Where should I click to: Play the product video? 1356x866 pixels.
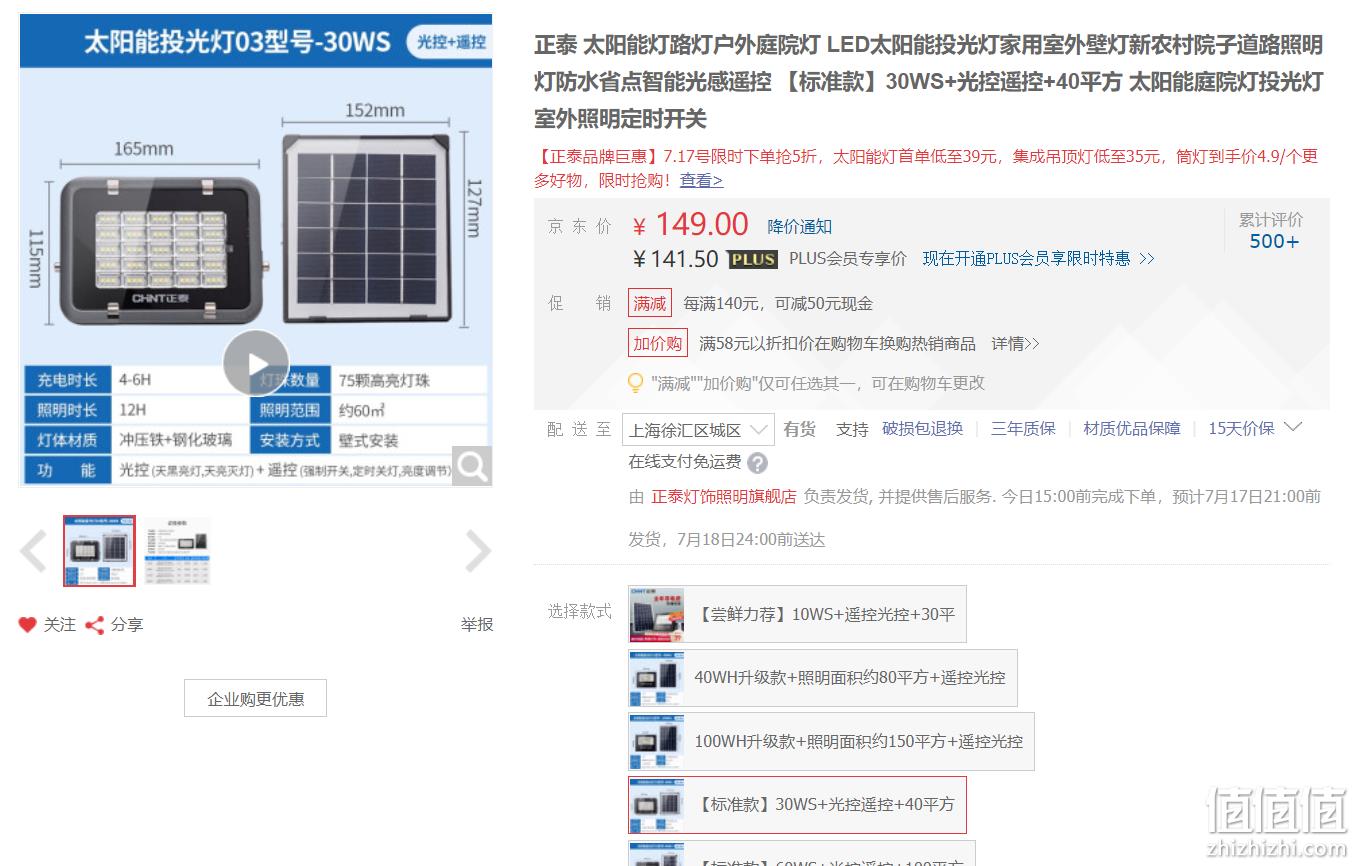[256, 363]
